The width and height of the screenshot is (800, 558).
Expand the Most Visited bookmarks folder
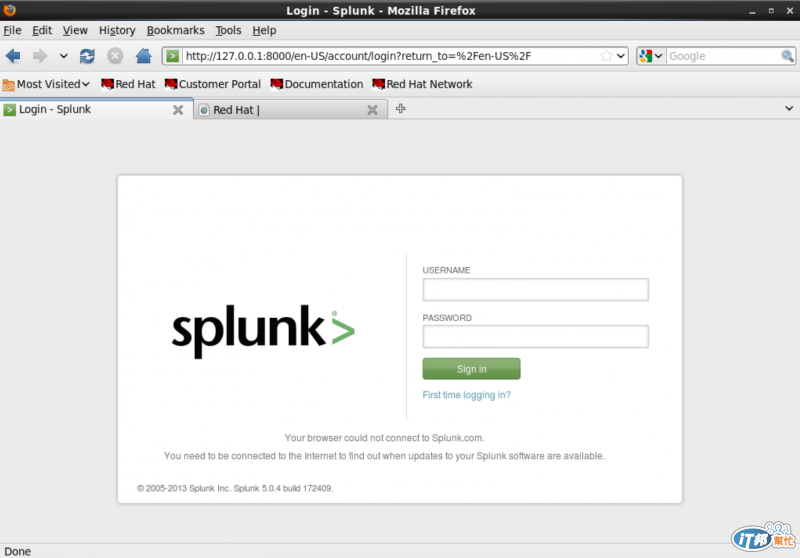(46, 84)
